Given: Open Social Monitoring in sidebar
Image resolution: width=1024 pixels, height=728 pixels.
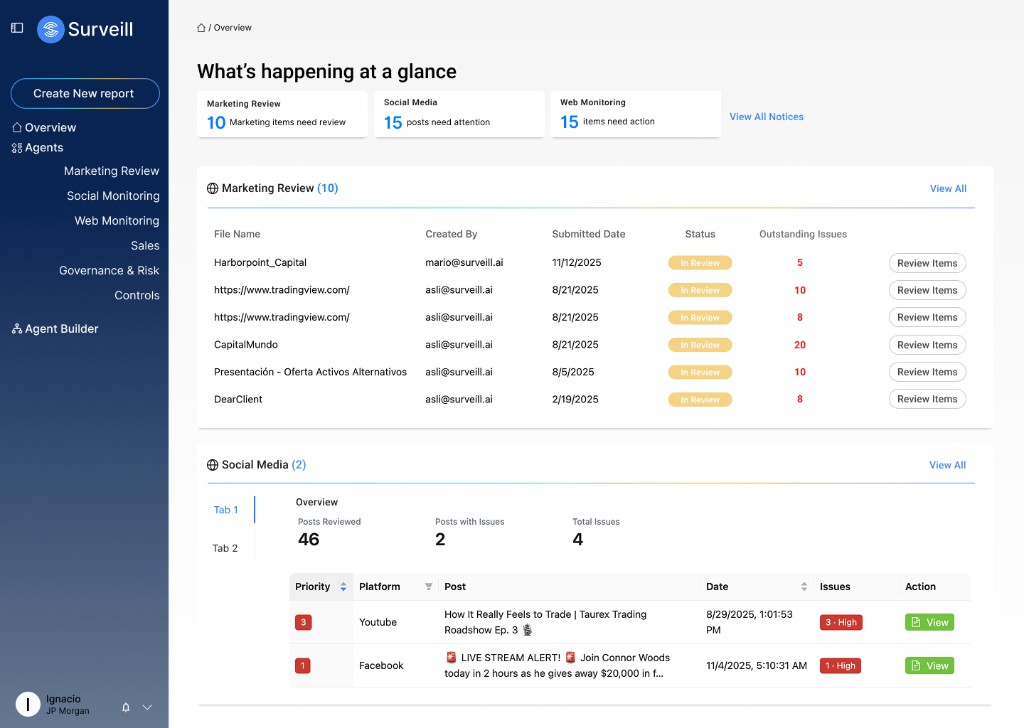Looking at the screenshot, I should coord(113,196).
